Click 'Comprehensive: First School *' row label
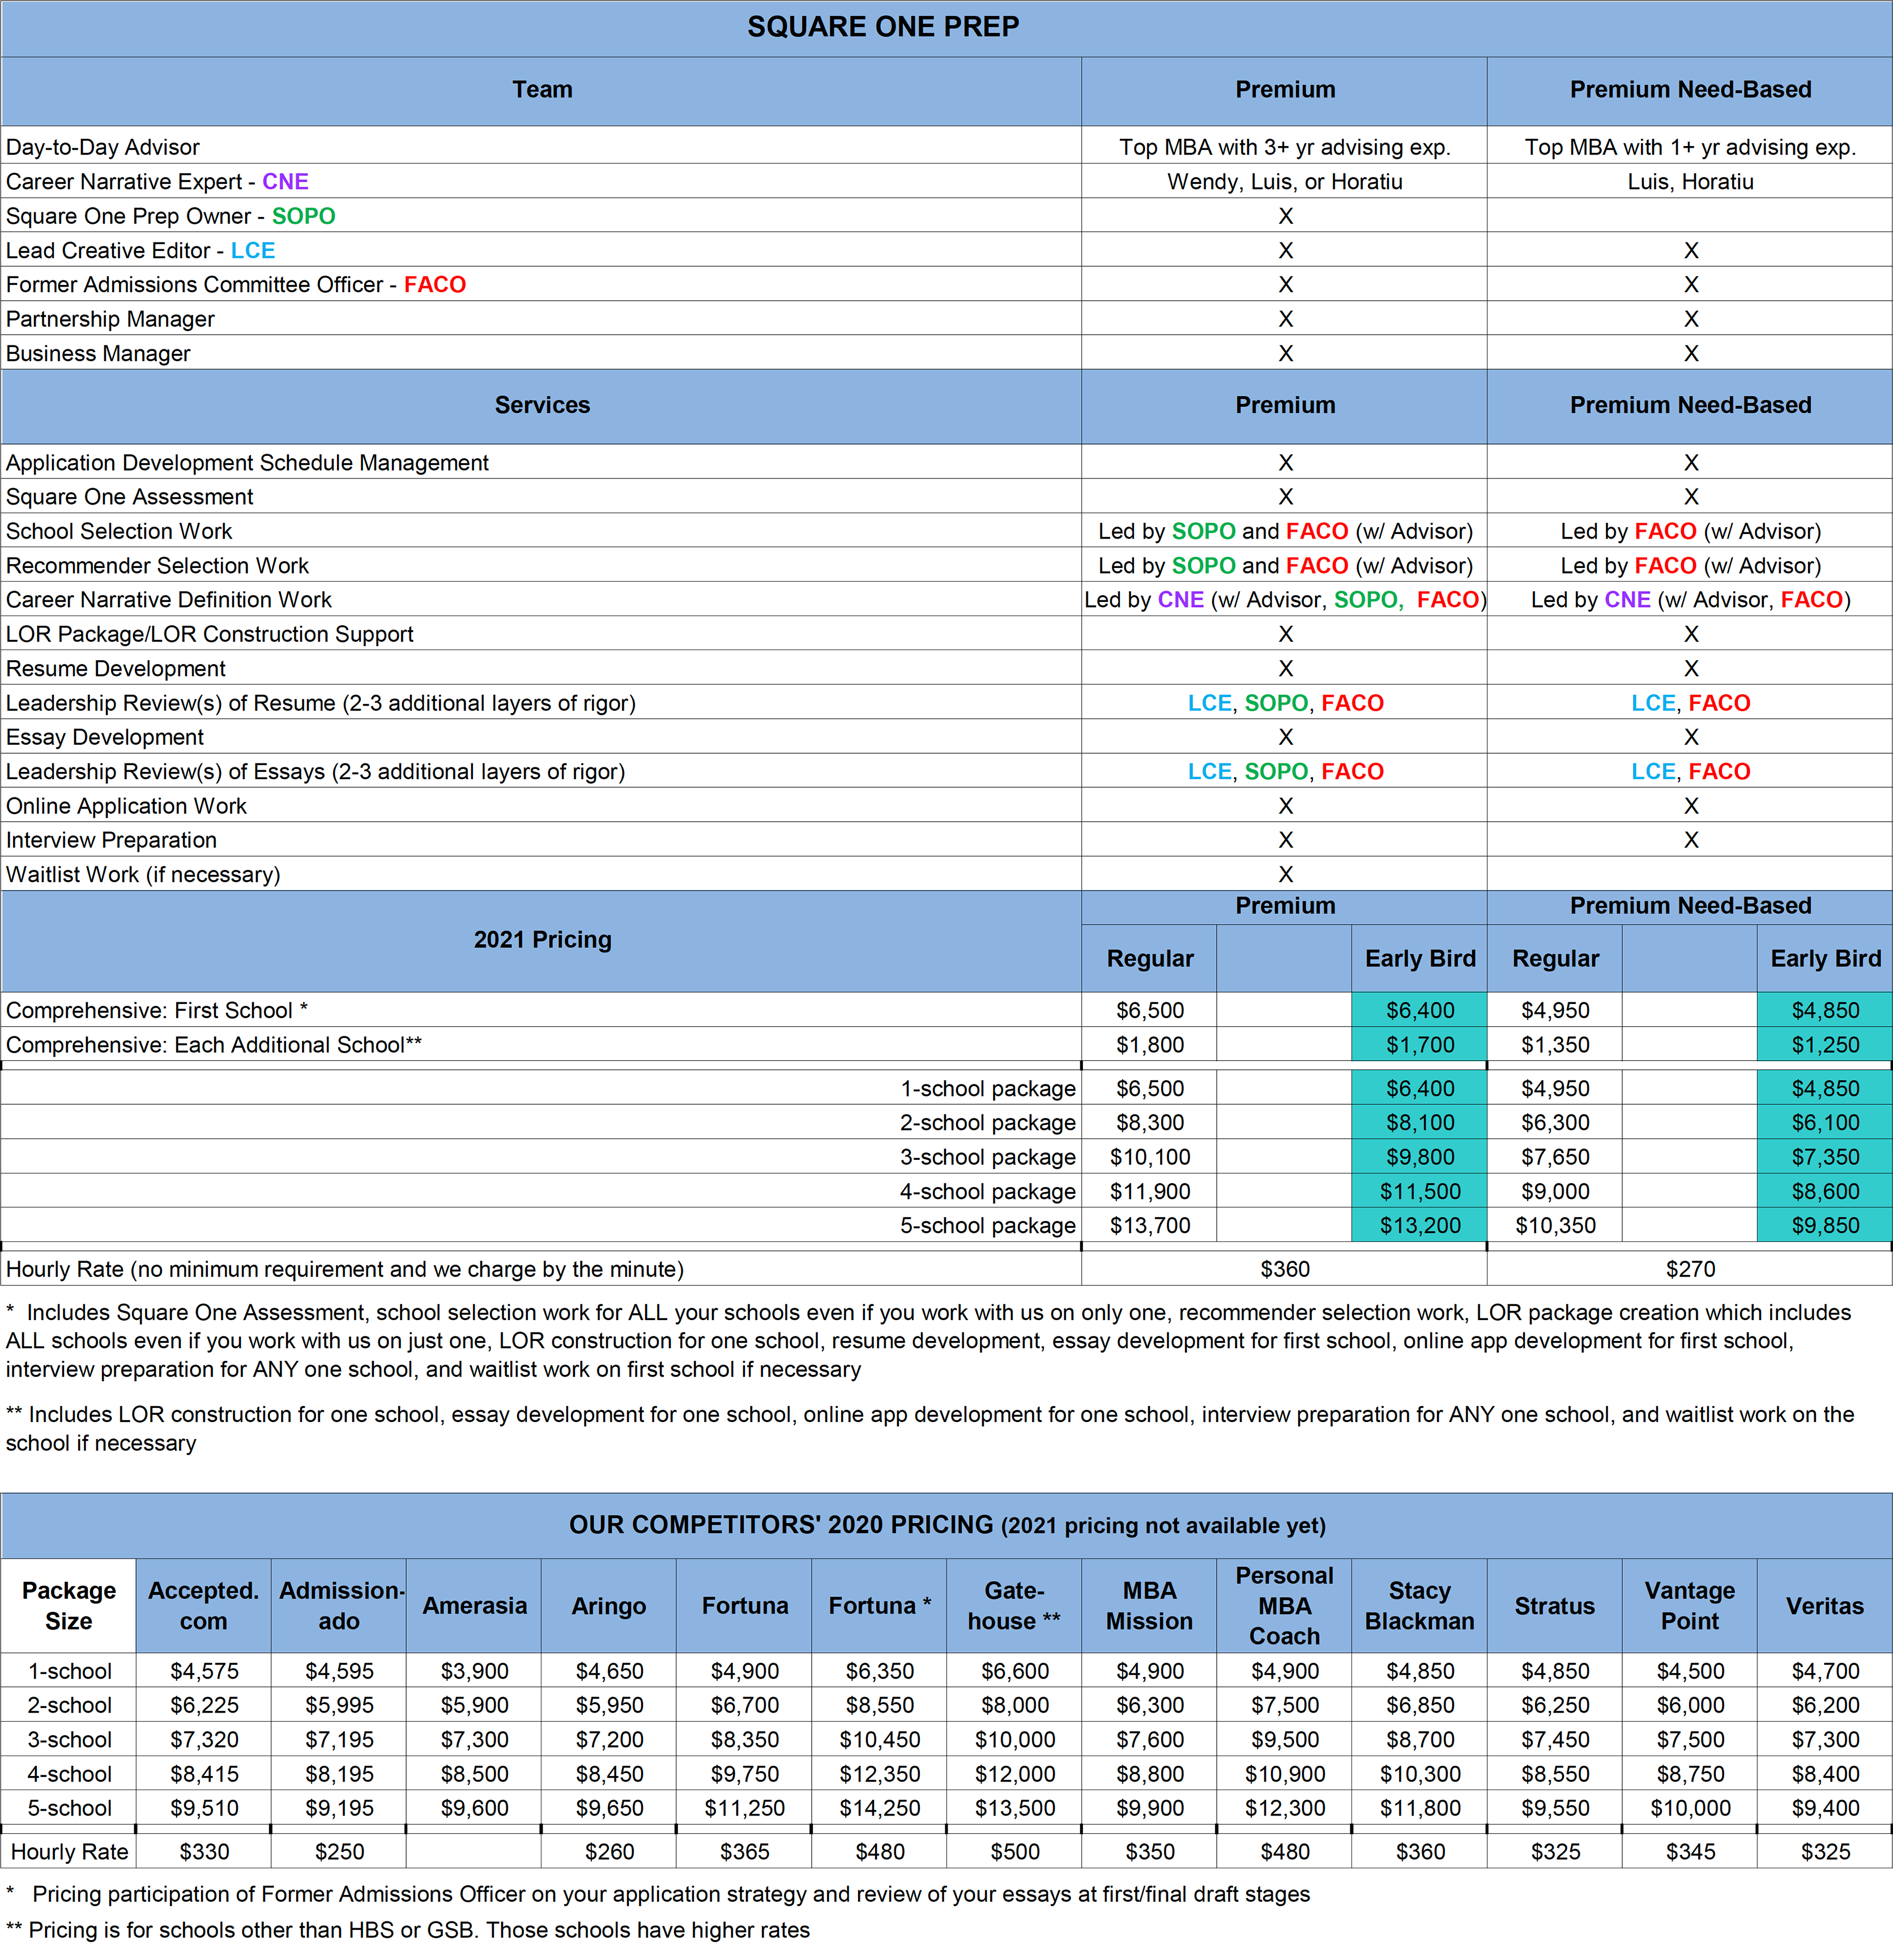 157,1010
